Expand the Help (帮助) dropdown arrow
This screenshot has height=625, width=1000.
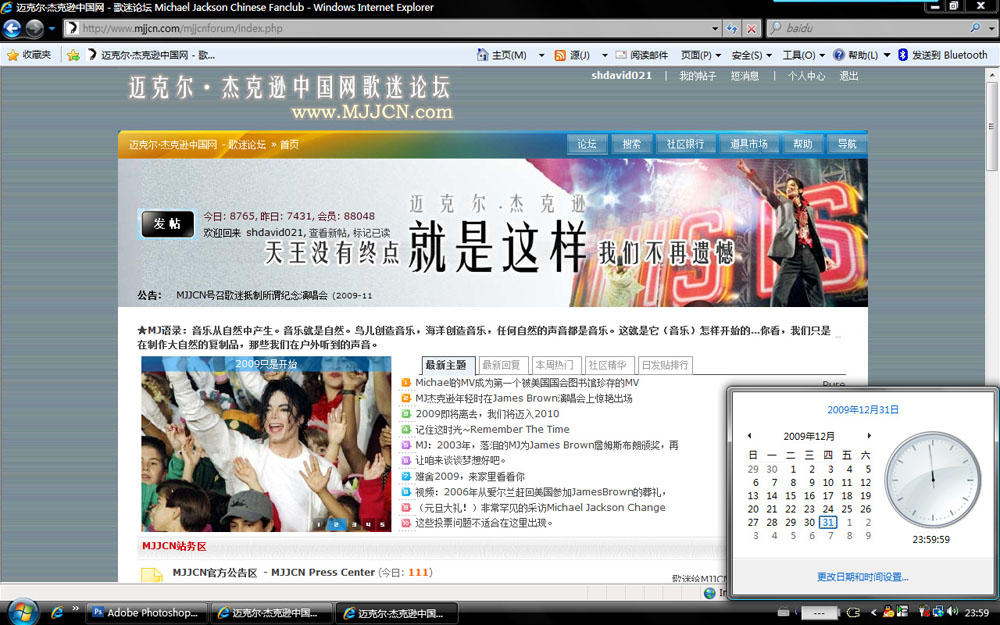click(886, 55)
